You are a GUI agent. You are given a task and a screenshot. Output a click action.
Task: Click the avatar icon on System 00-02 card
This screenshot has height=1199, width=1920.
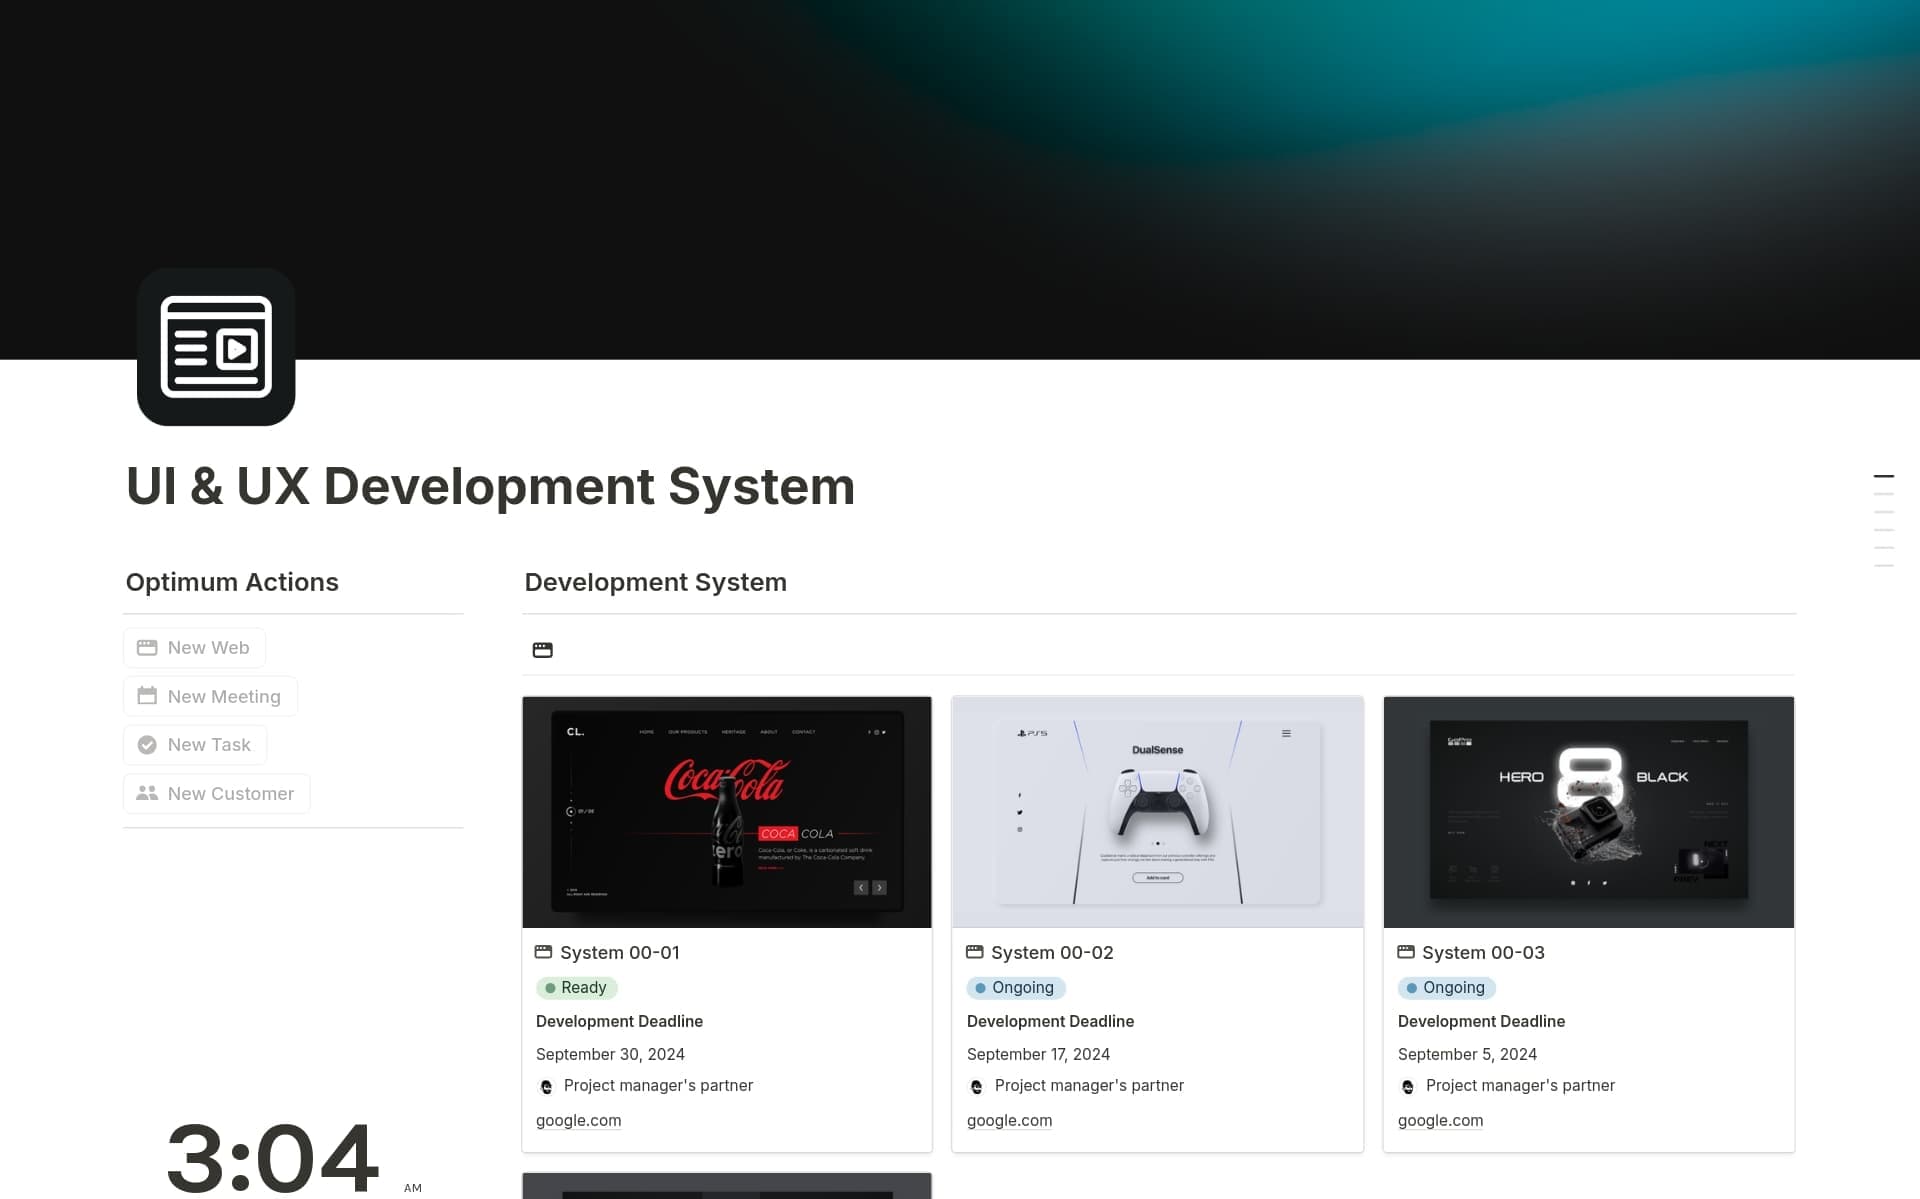tap(977, 1087)
